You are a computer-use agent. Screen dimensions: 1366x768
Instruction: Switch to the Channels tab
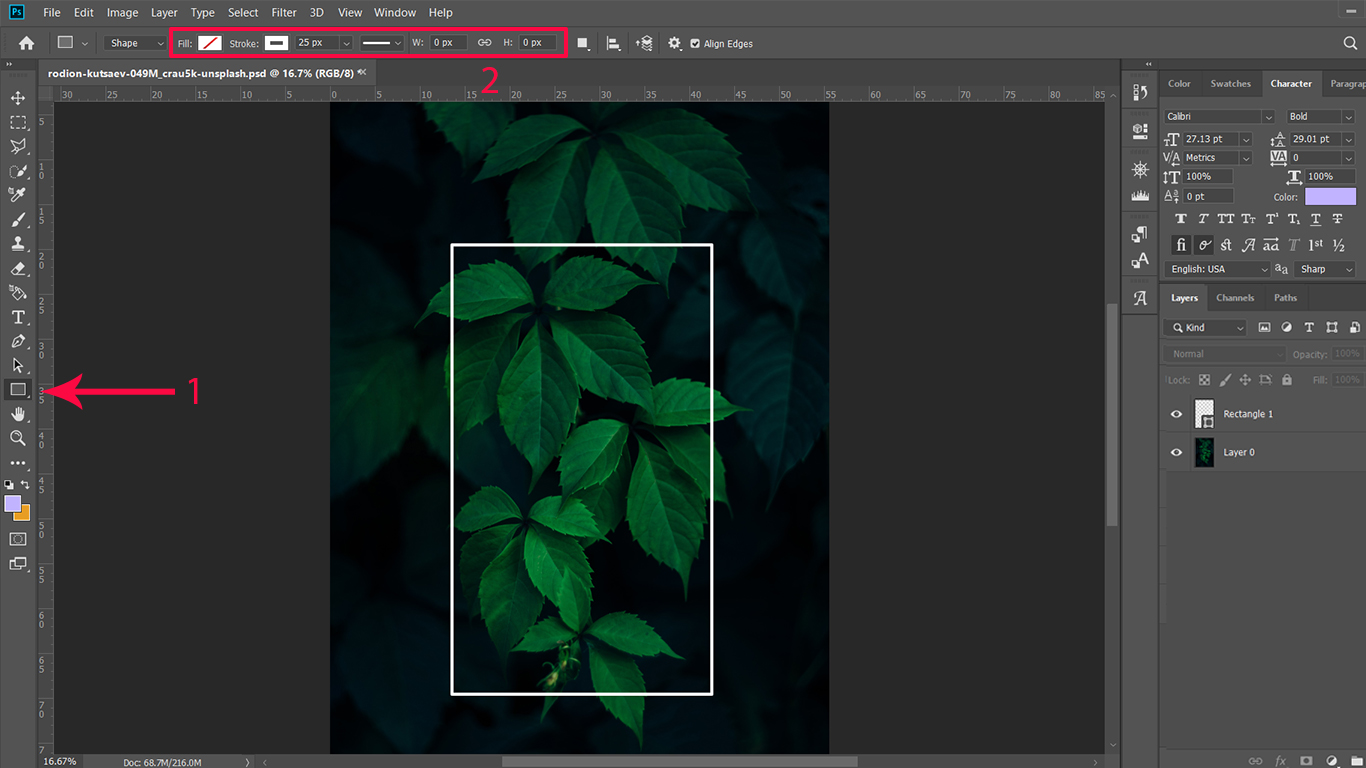[1235, 298]
